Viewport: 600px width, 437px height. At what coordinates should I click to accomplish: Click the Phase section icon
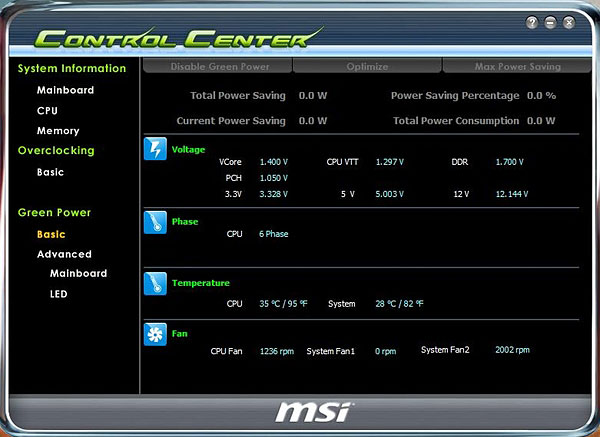[155, 222]
